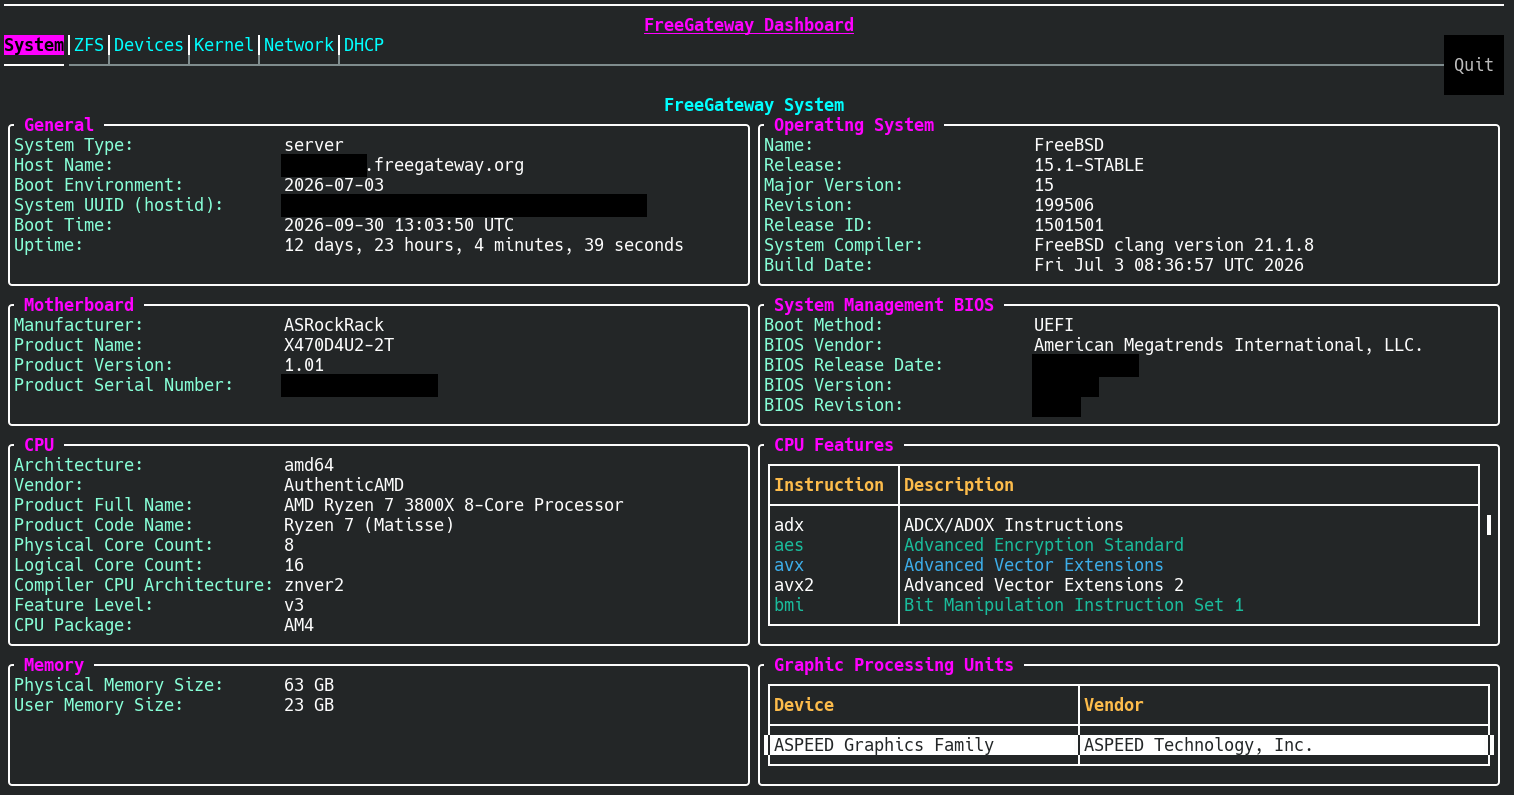
Task: Click the znver2 compiler architecture value
Action: [314, 585]
